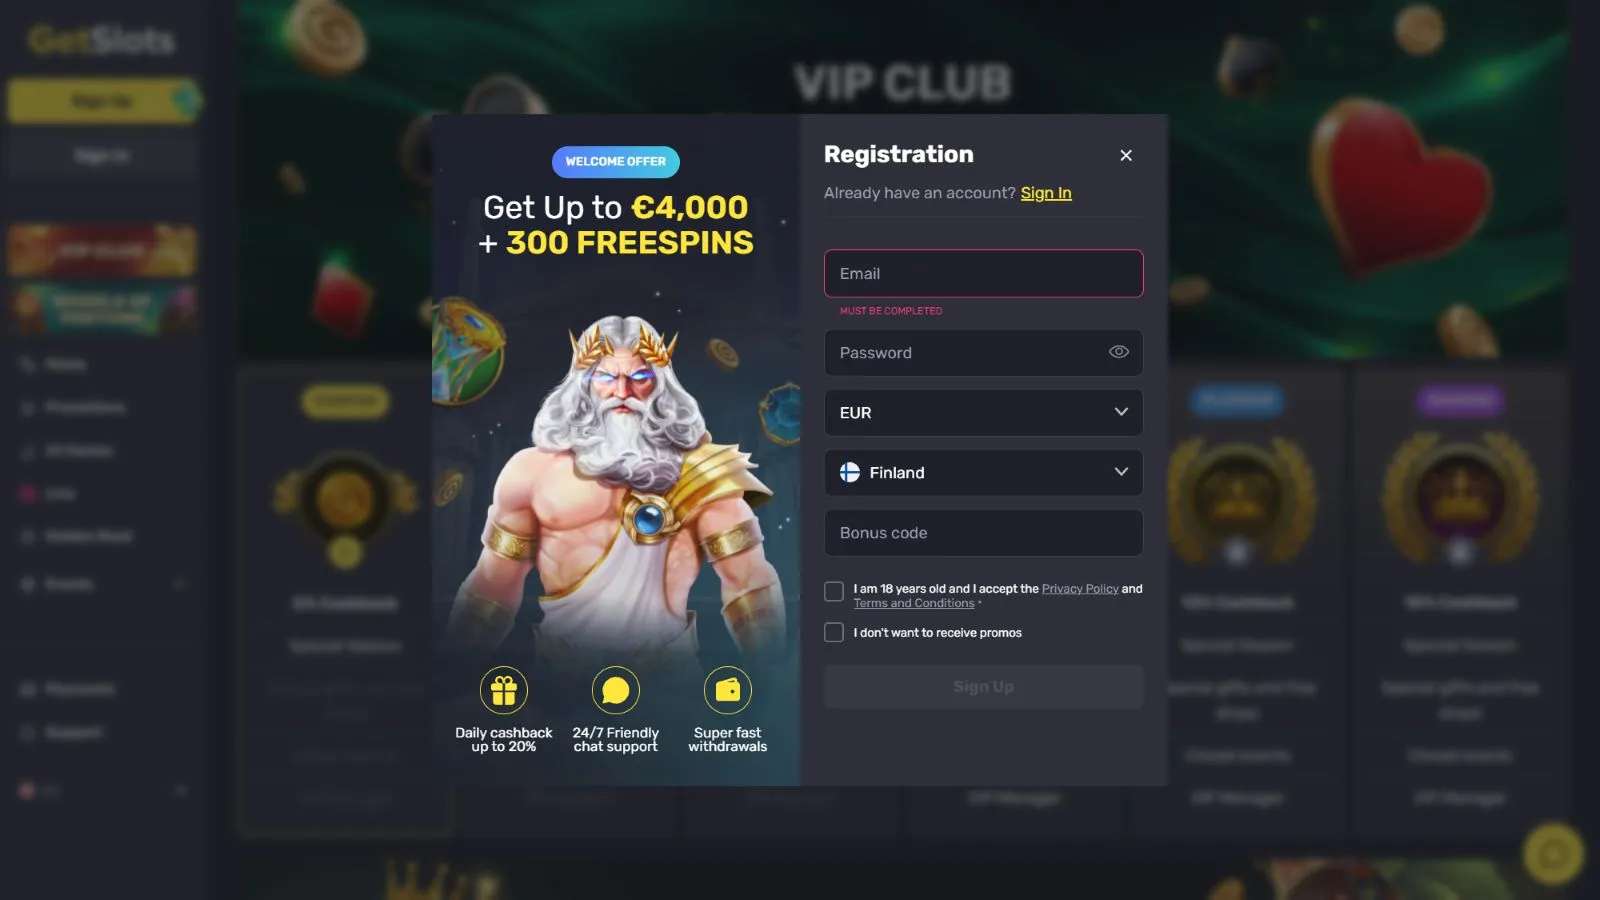Click the daily cashback gift icon
The width and height of the screenshot is (1600, 900).
(504, 690)
